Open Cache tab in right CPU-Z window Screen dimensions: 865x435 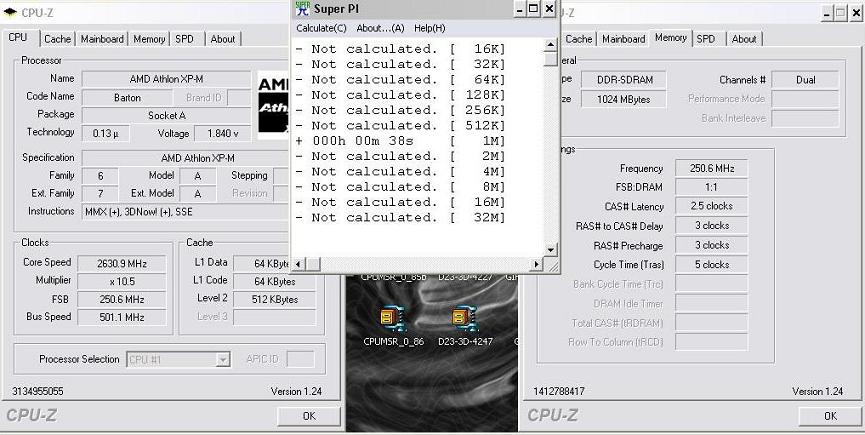tap(579, 39)
